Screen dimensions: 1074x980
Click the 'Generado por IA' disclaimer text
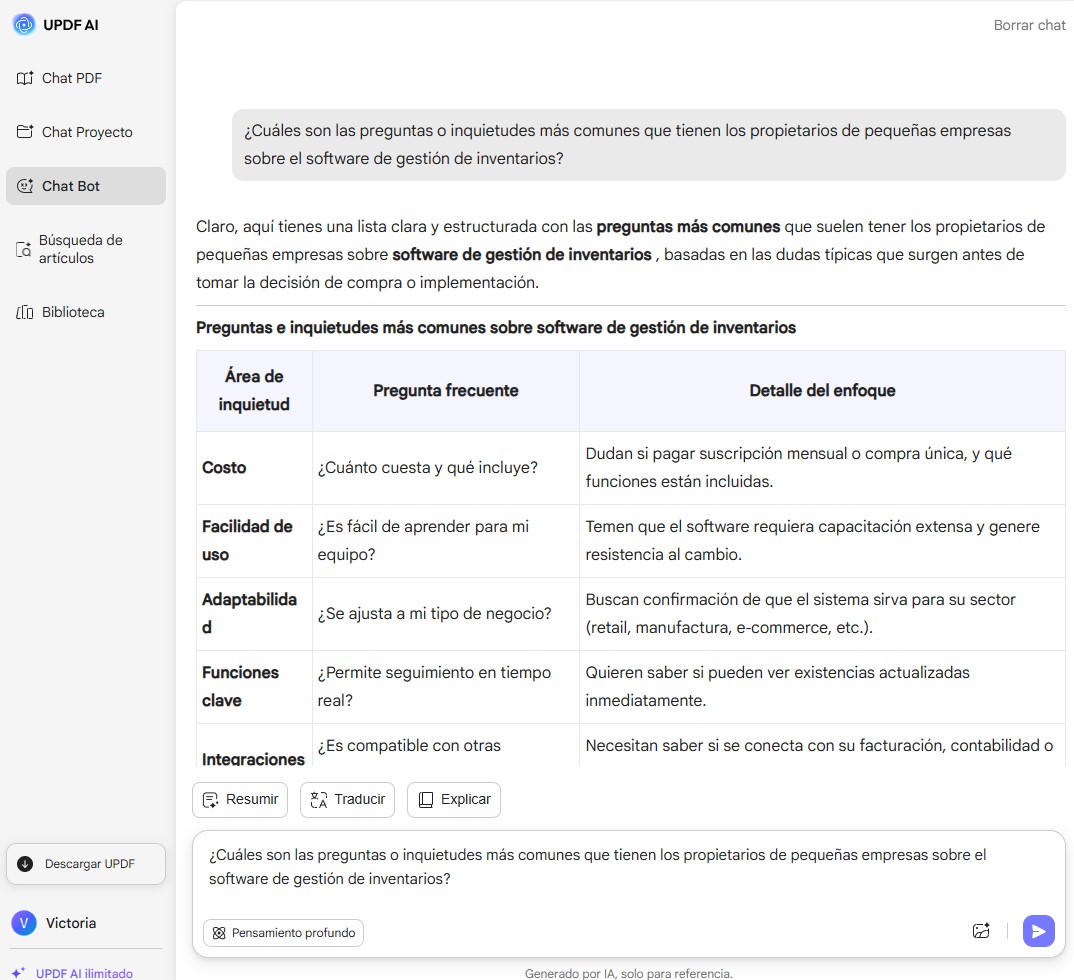[x=628, y=973]
